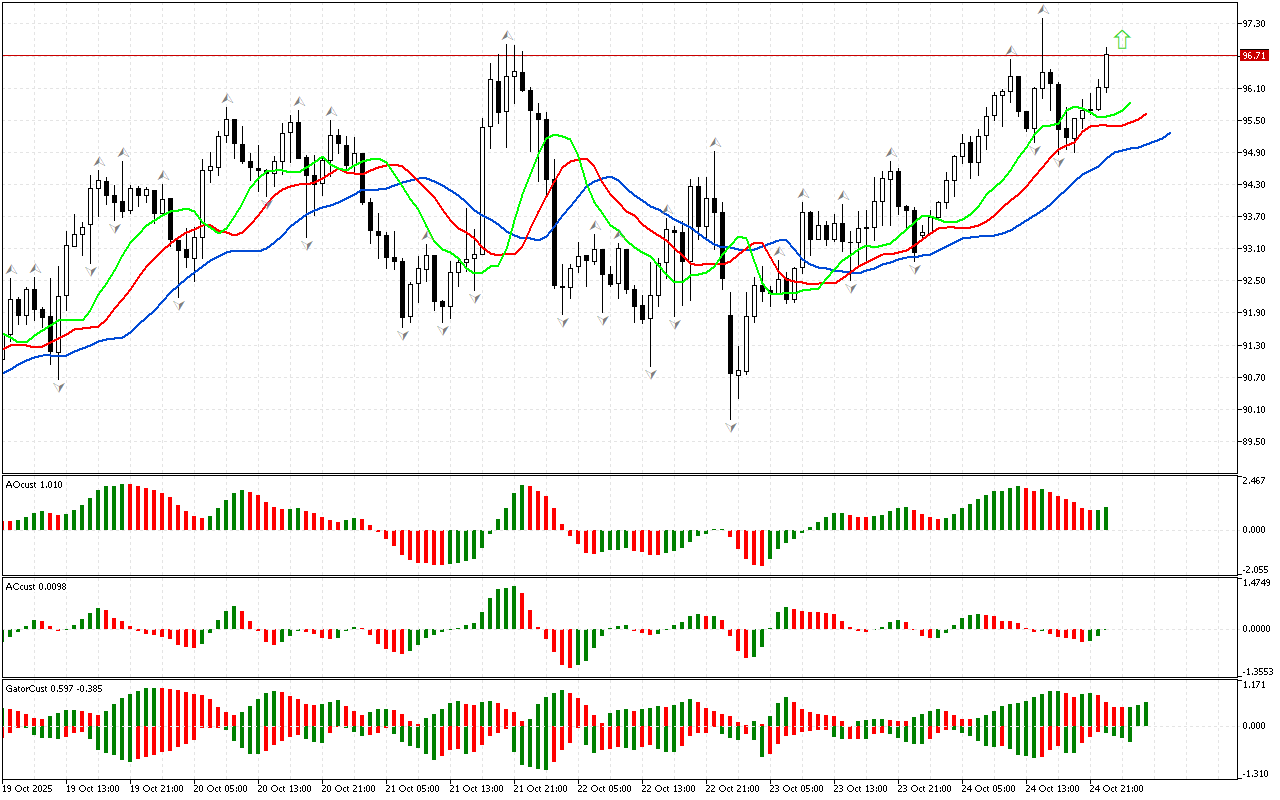Select the fractal arrow below the lowest candle

(x=731, y=427)
